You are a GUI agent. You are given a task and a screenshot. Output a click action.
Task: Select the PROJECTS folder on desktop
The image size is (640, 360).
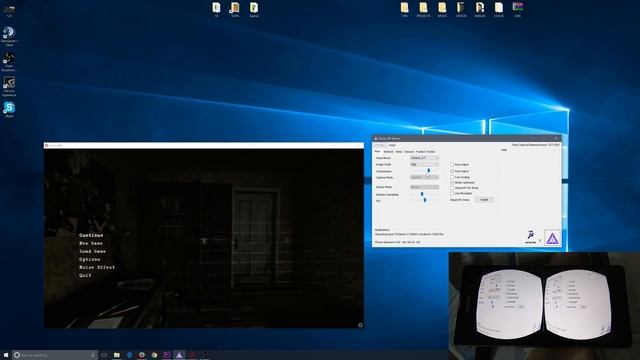click(423, 10)
